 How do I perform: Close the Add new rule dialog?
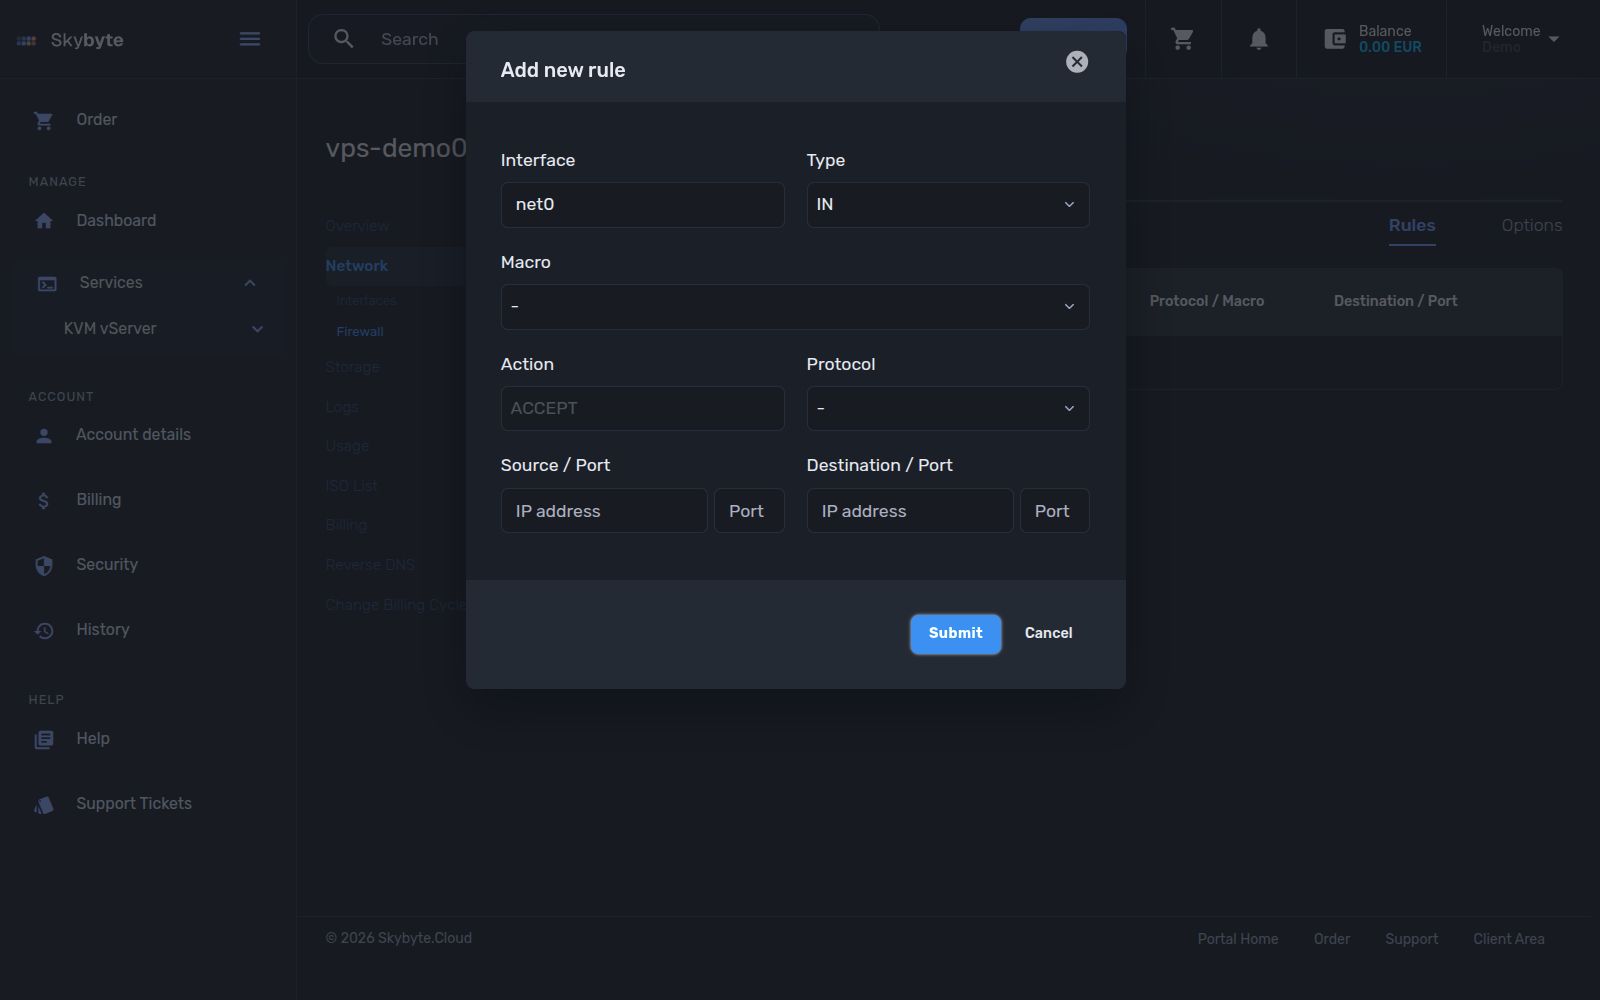coord(1077,62)
